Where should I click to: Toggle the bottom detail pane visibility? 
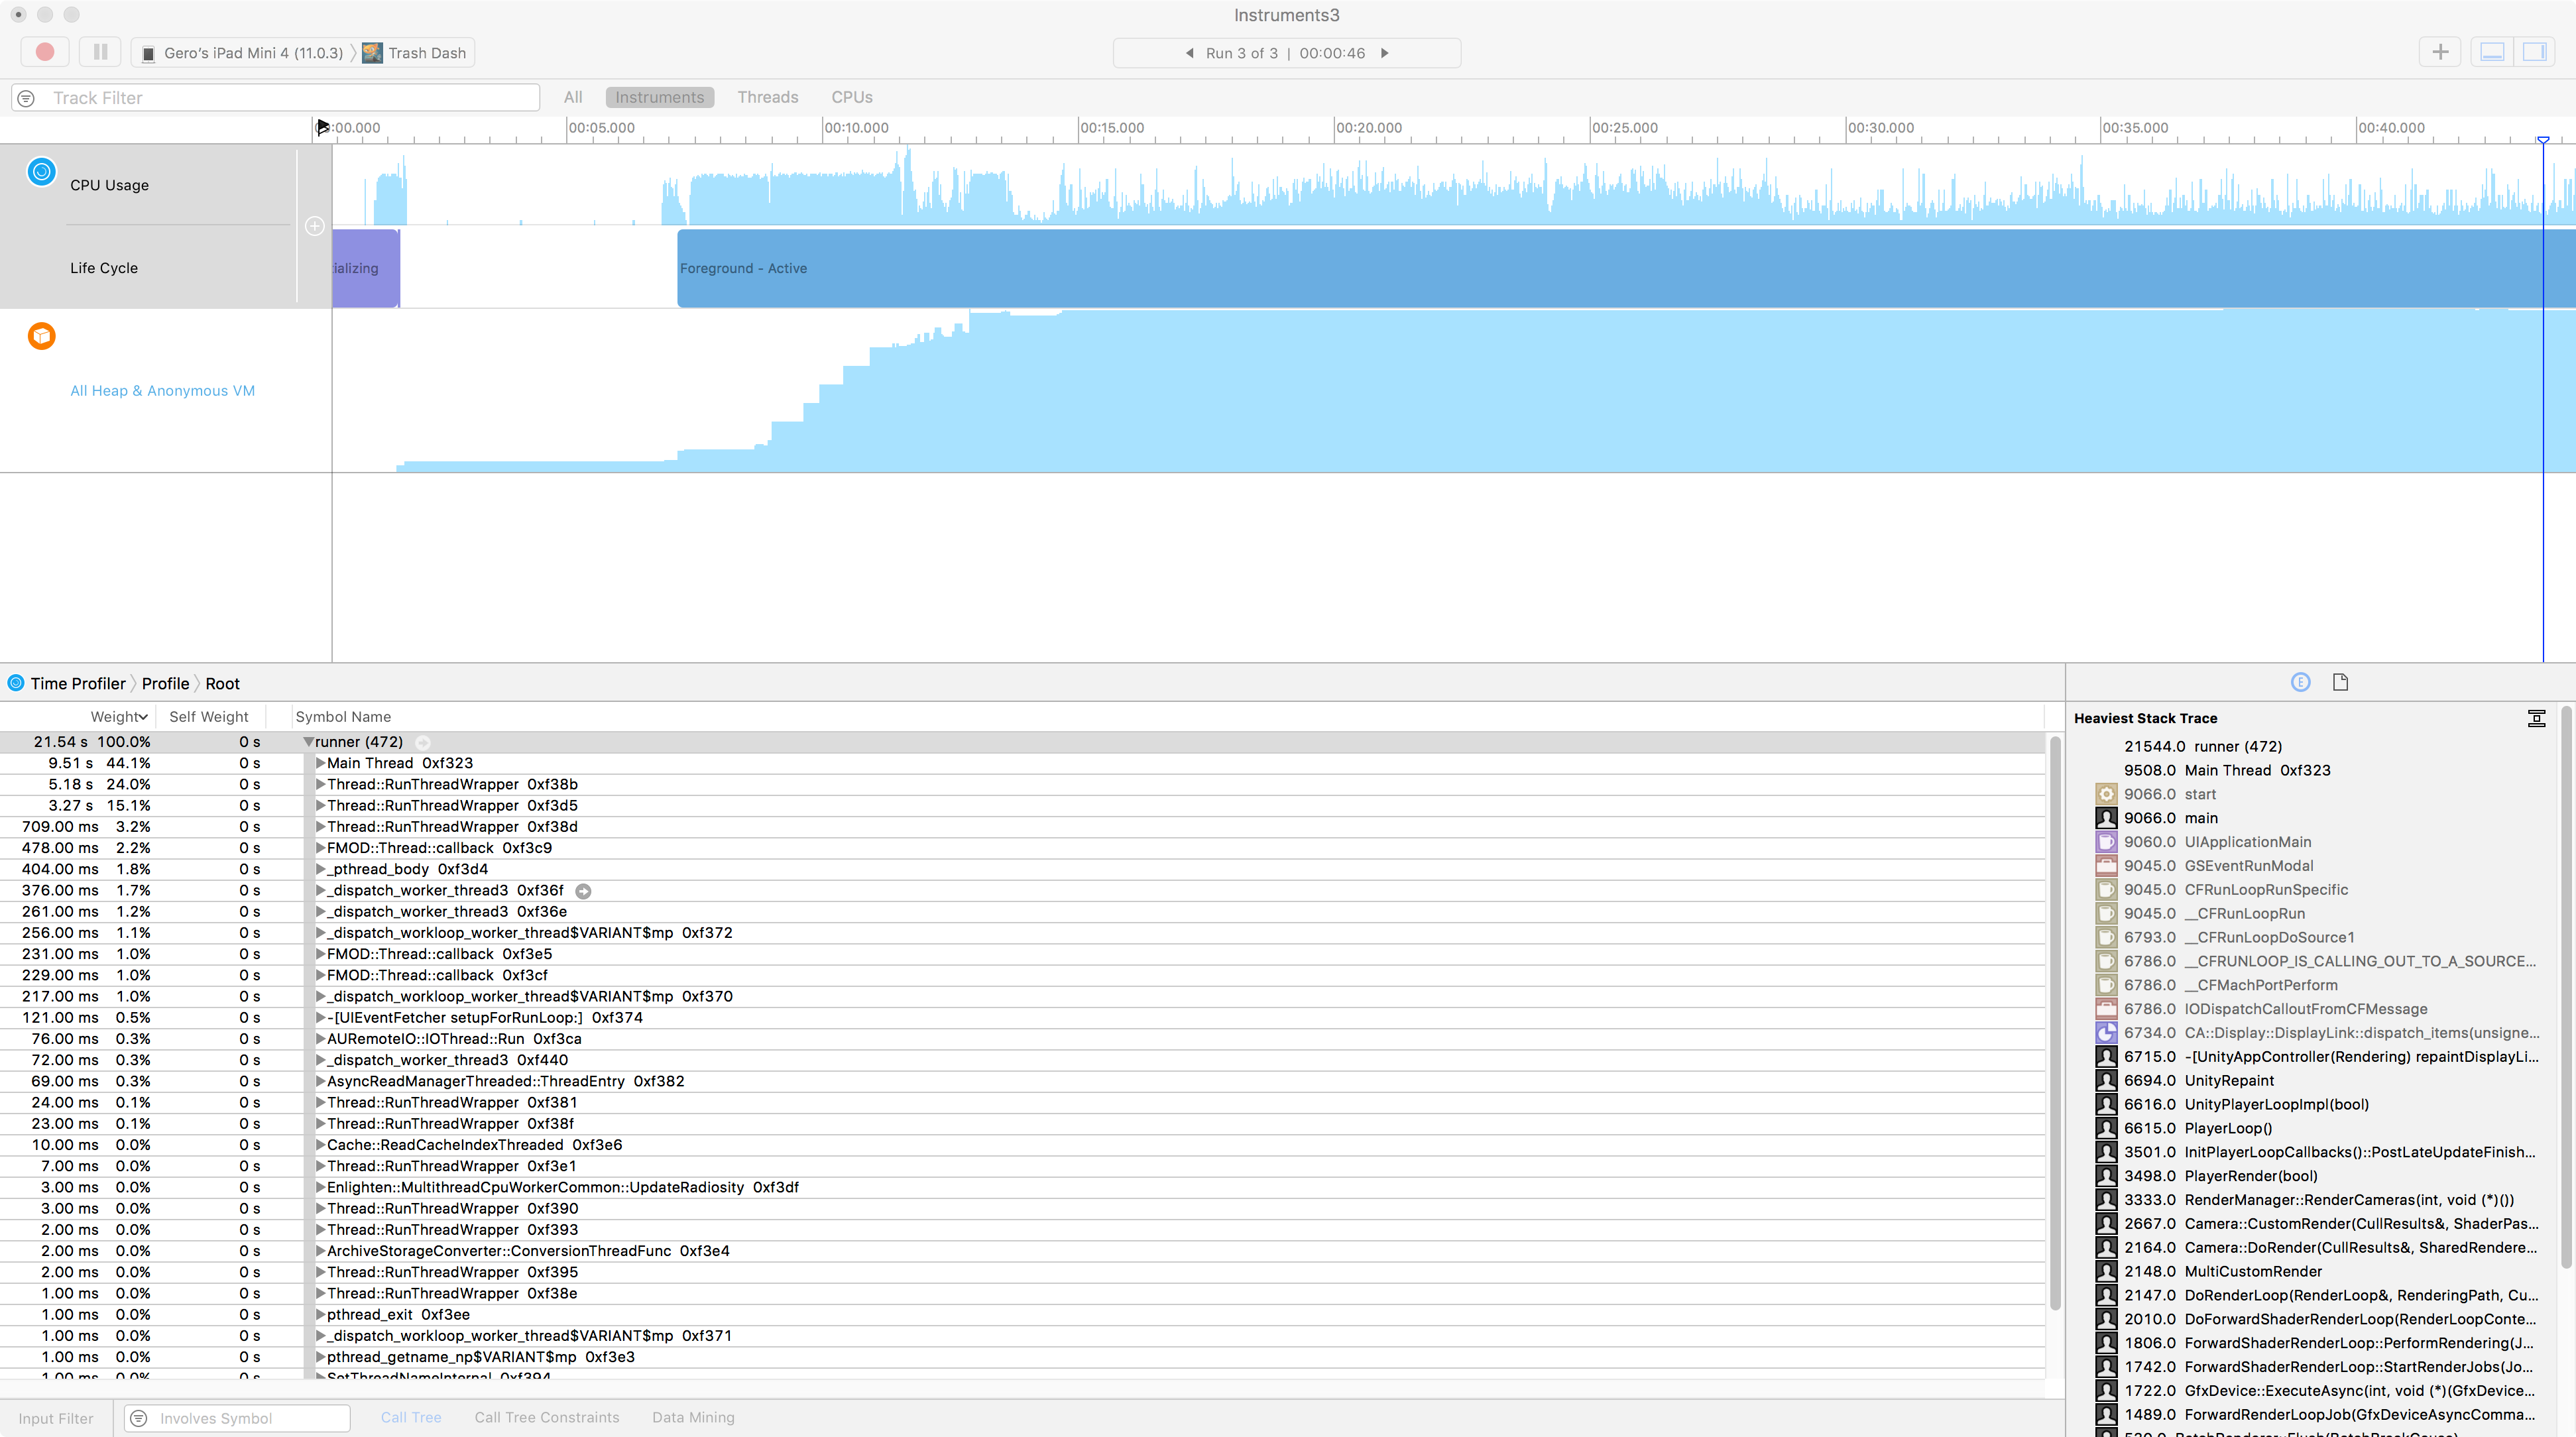pyautogui.click(x=2492, y=52)
